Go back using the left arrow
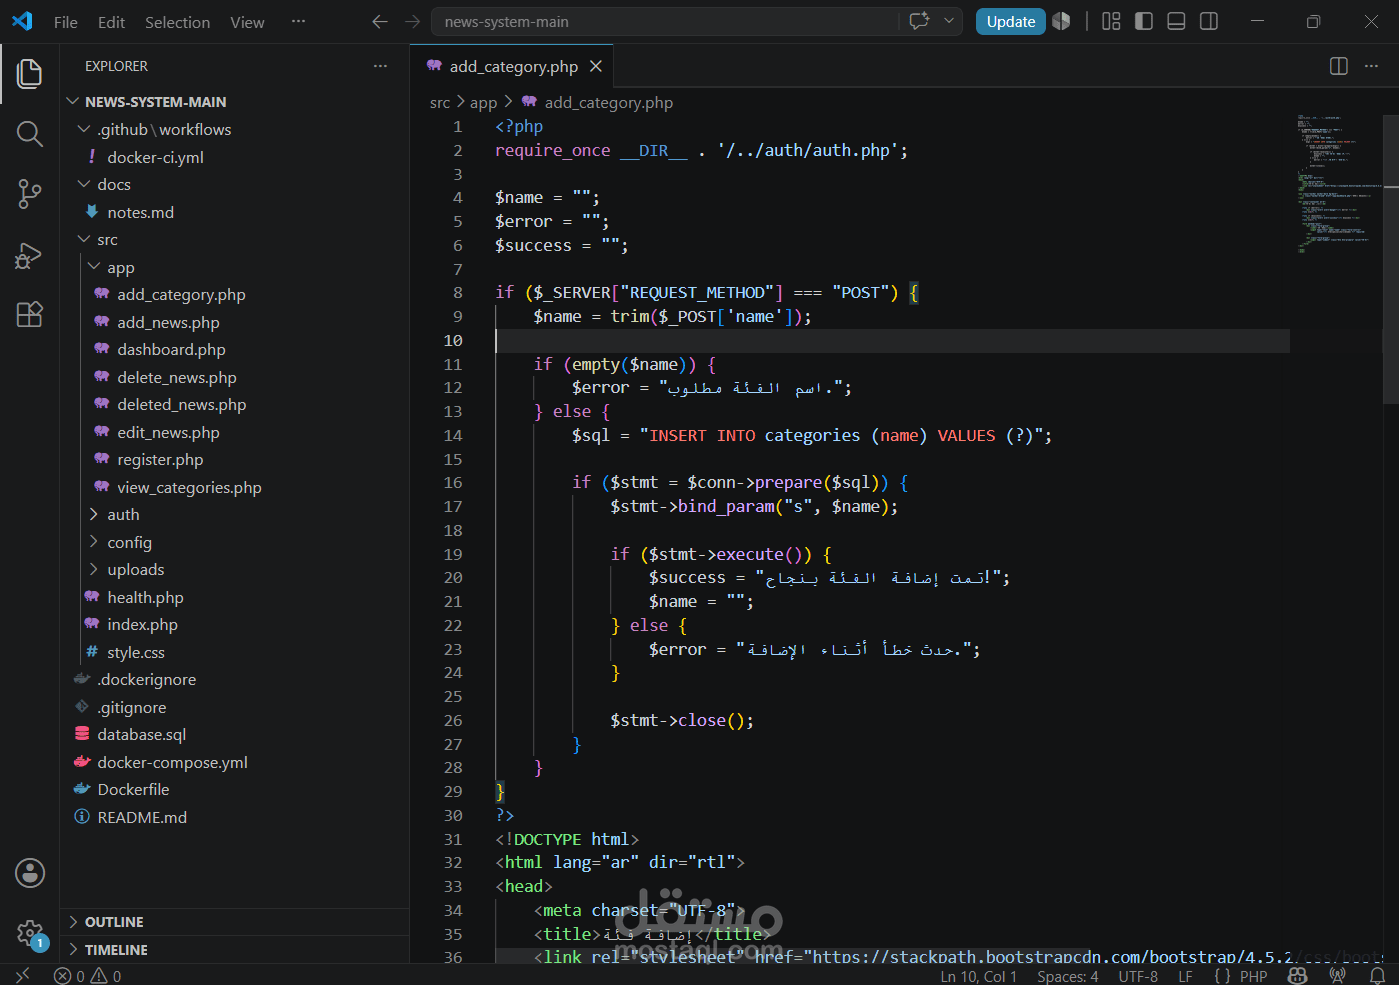Image resolution: width=1399 pixels, height=985 pixels. (379, 21)
